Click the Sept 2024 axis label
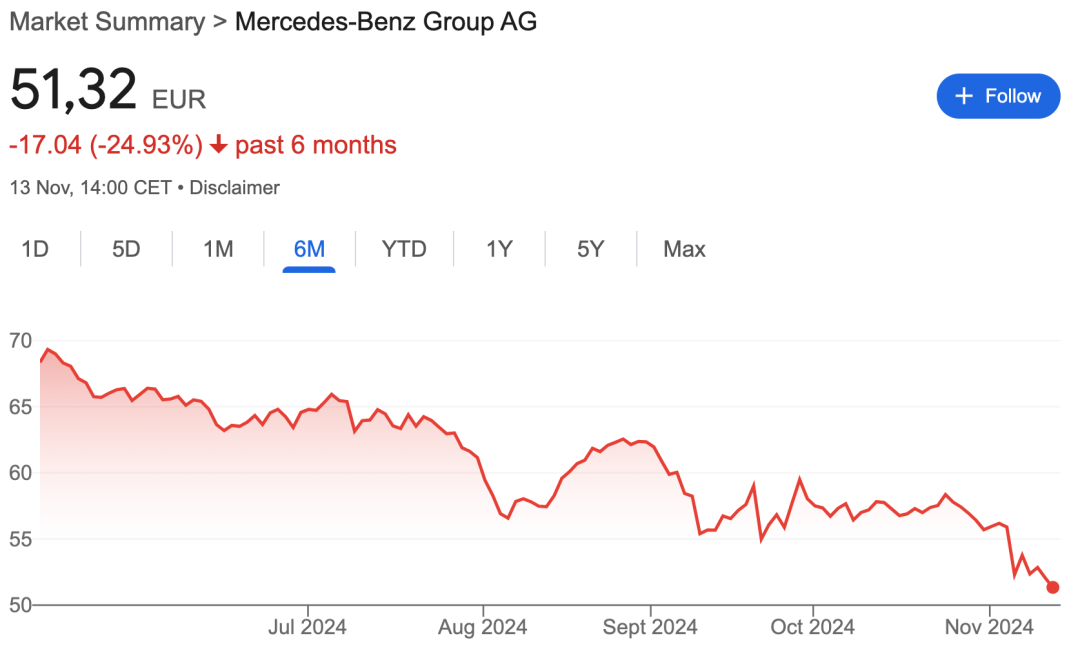Viewport: 1080px width, 649px height. pos(650,627)
